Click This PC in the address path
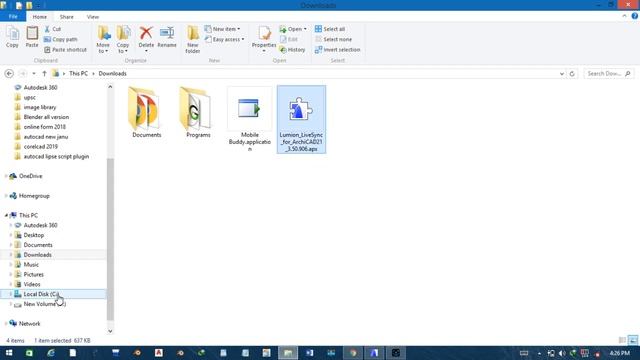The image size is (640, 360). click(78, 73)
